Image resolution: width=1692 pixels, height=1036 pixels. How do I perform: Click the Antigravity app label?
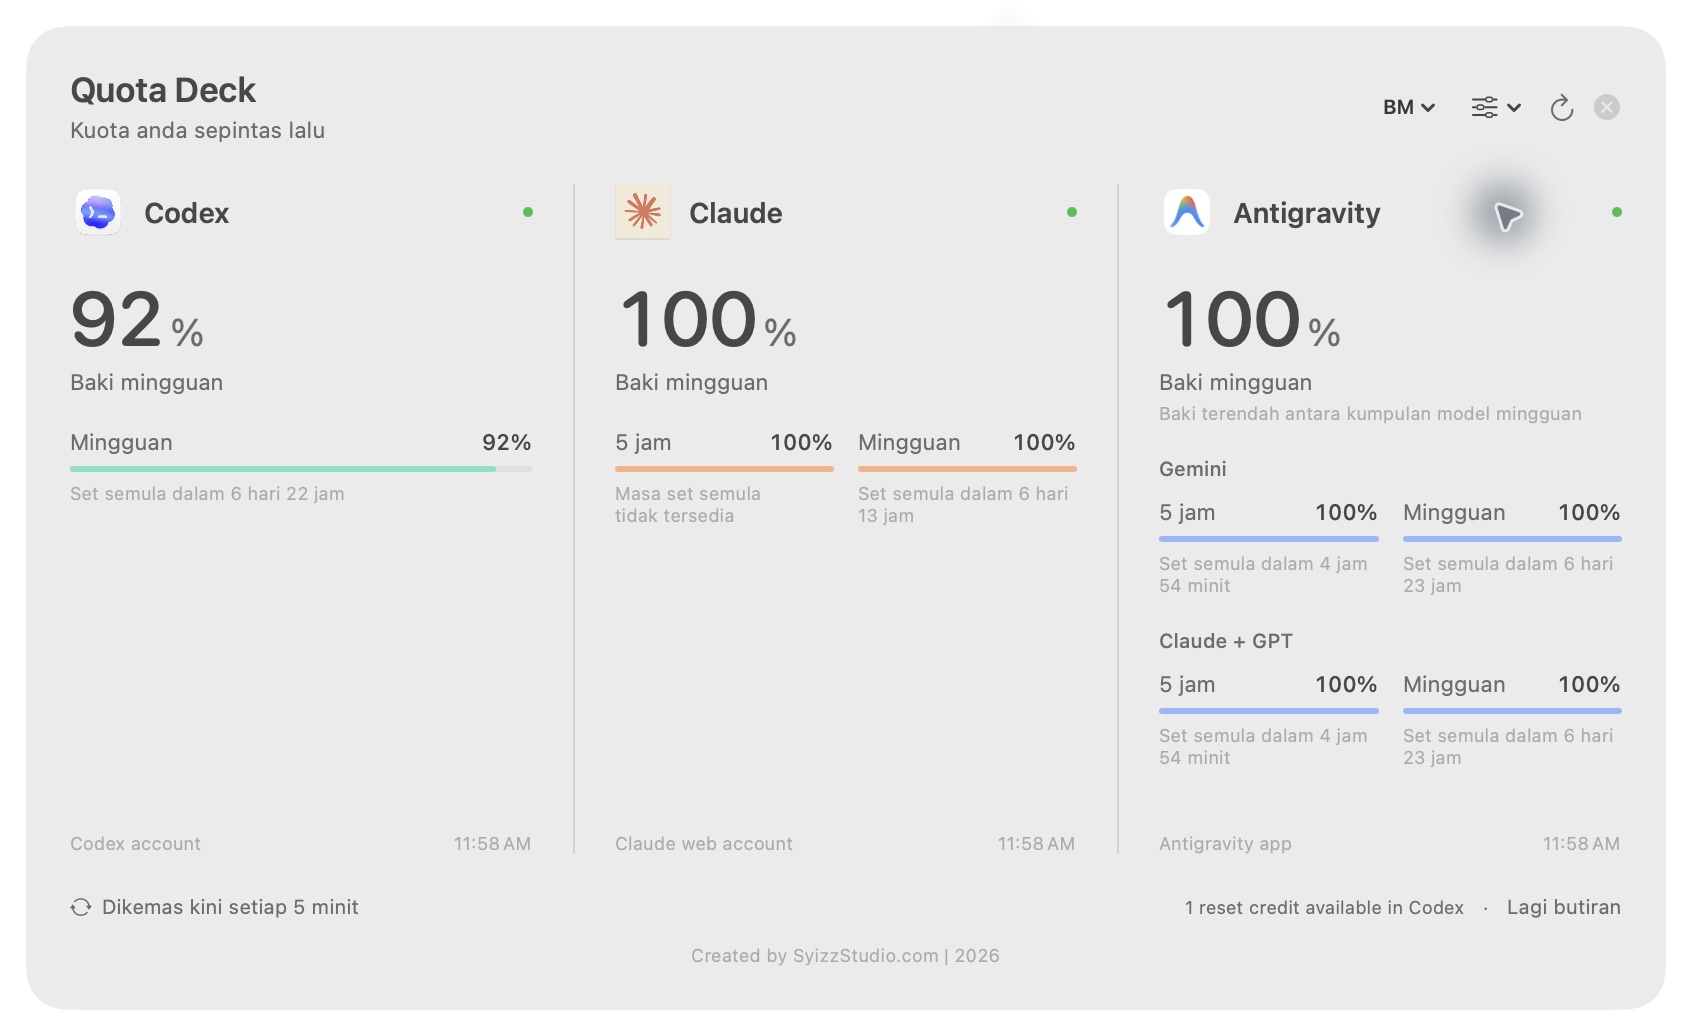click(x=1225, y=843)
